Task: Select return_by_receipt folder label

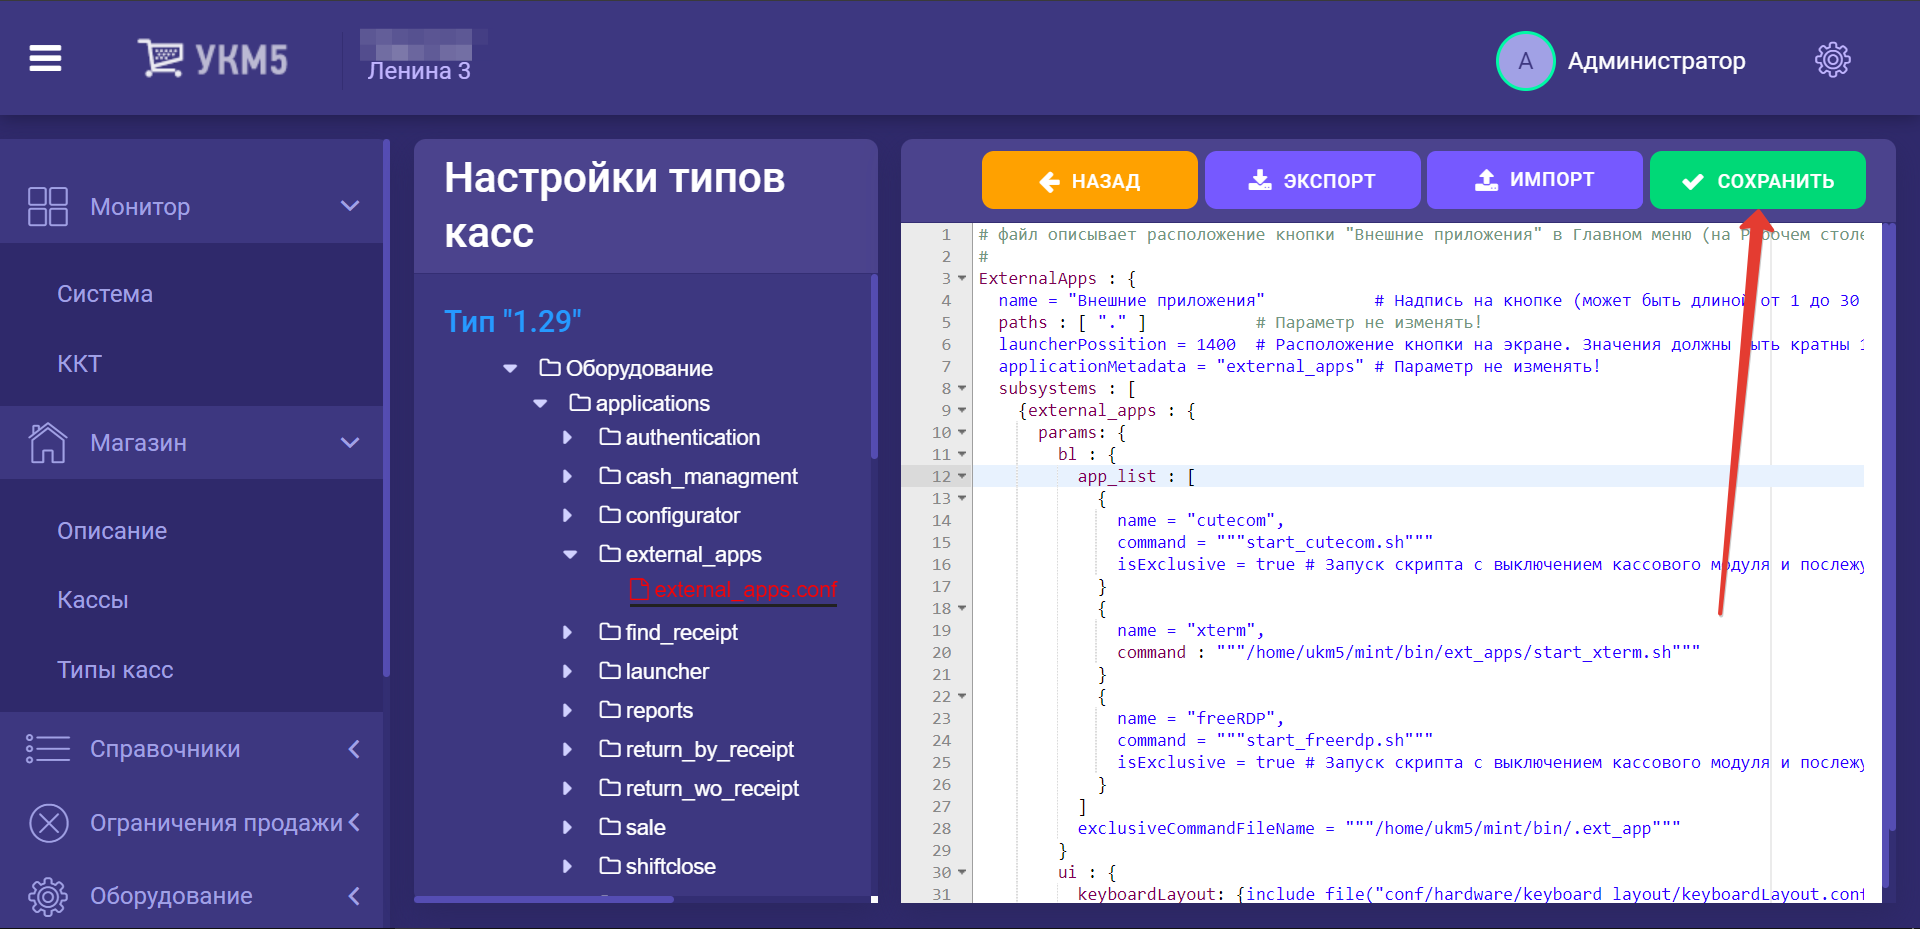Action: [709, 749]
